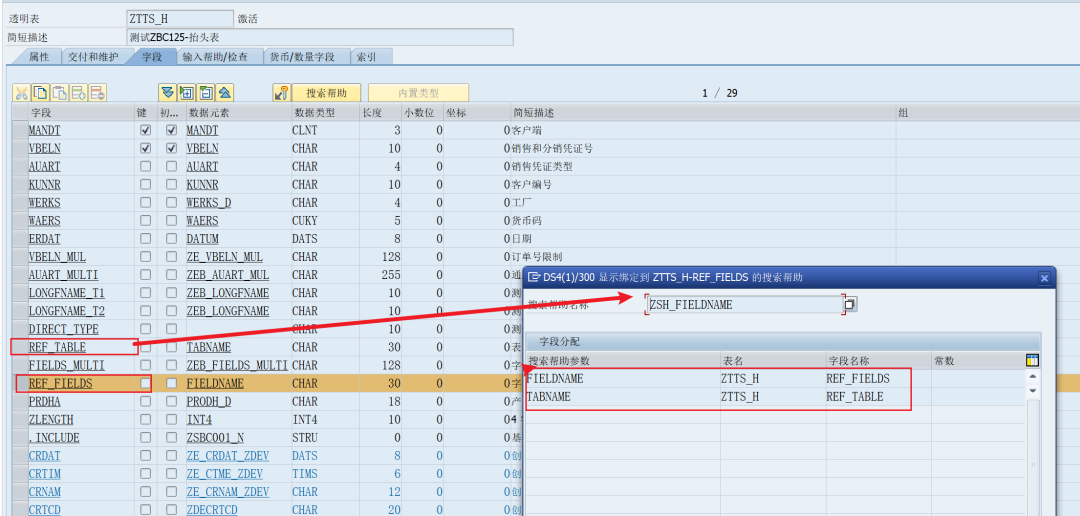Viewport: 1080px width, 516px height.
Task: Open the 货币/数量字段 tab
Action: (302, 57)
